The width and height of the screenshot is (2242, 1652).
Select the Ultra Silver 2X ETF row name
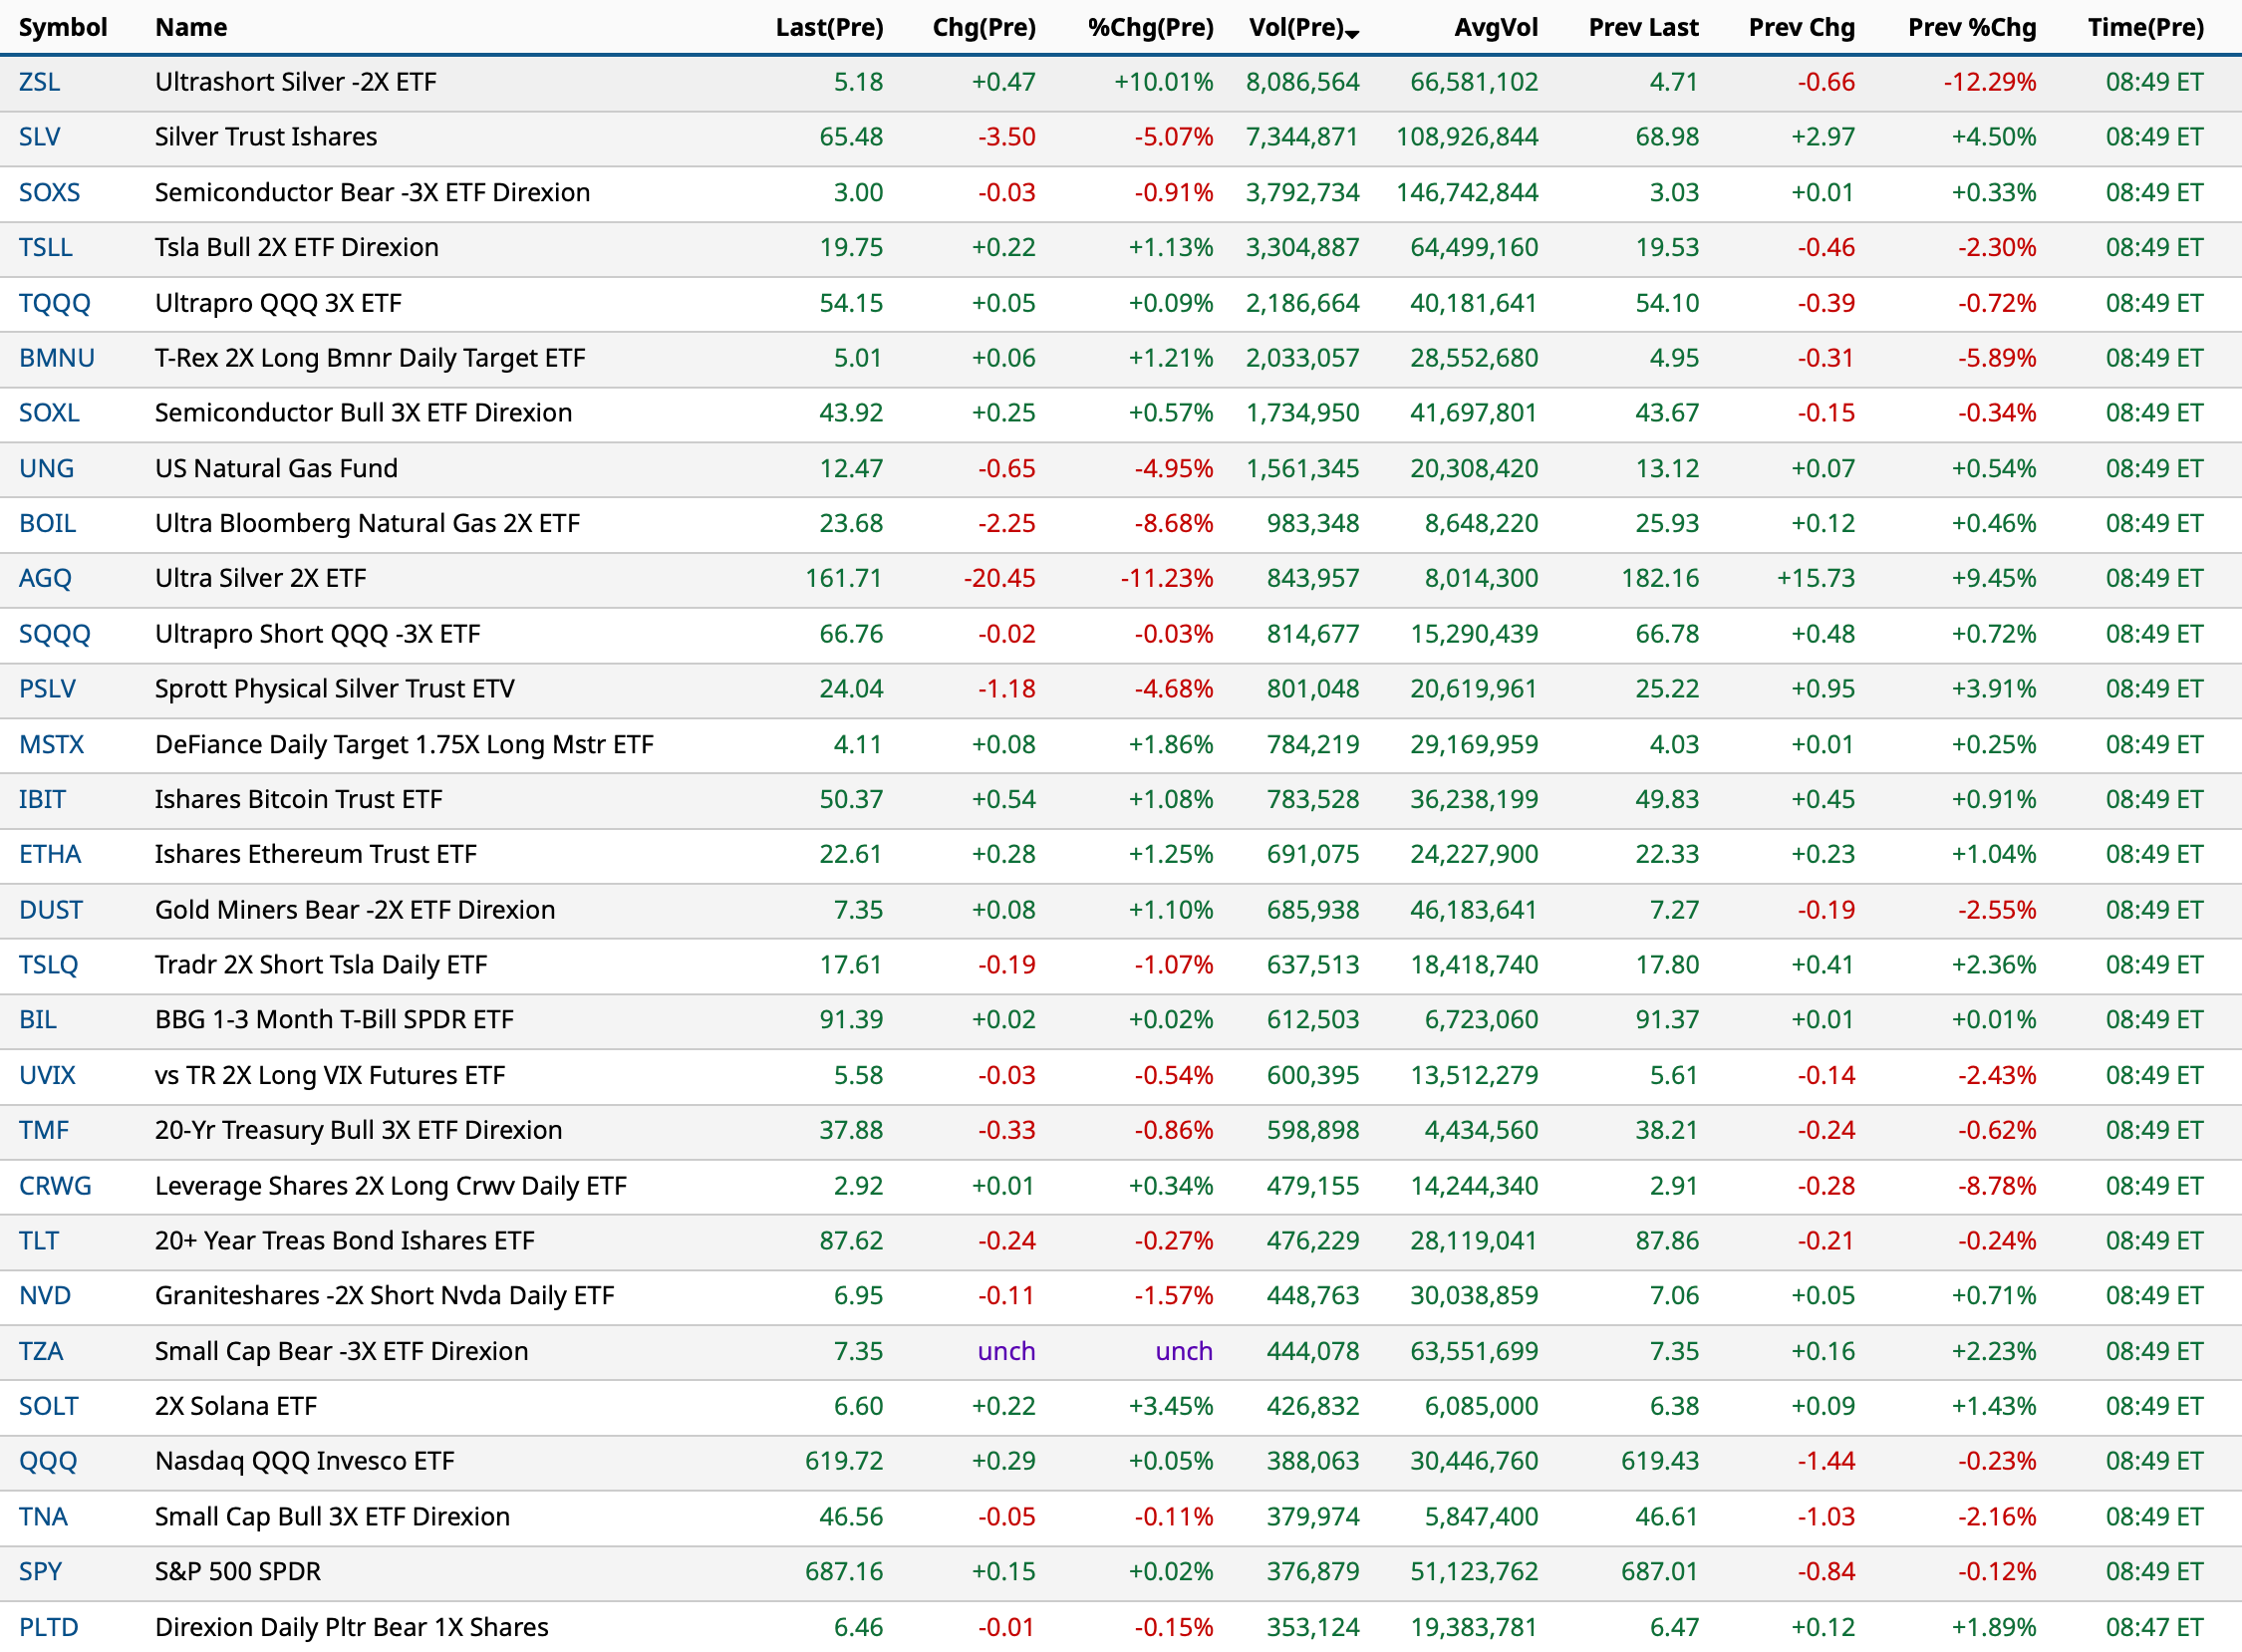[260, 578]
